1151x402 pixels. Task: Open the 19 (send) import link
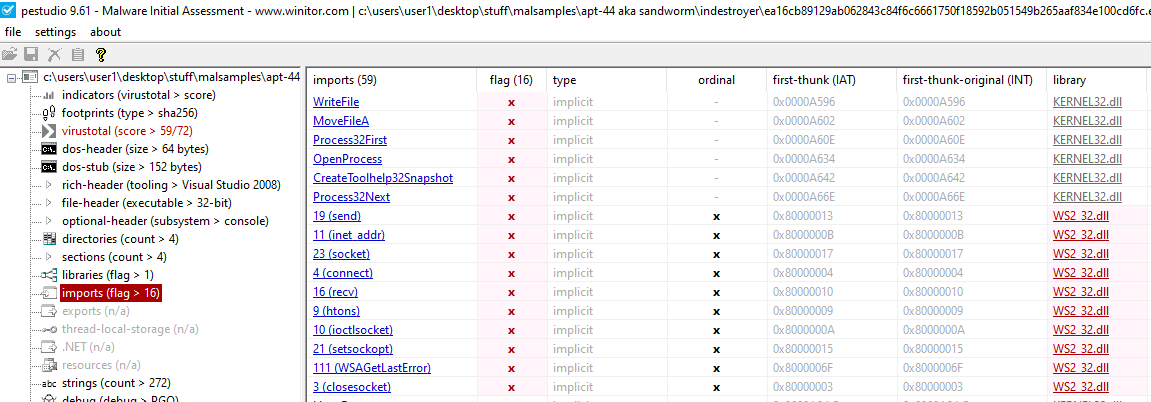[336, 216]
